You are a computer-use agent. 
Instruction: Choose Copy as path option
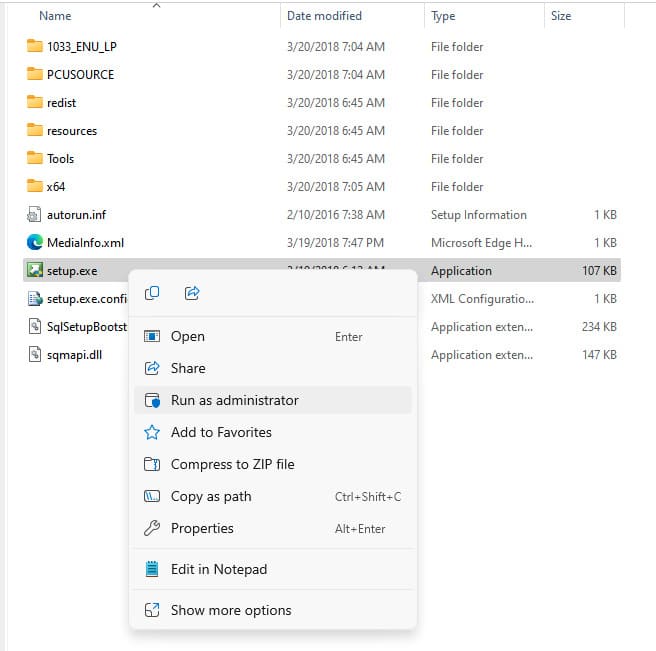(x=211, y=496)
